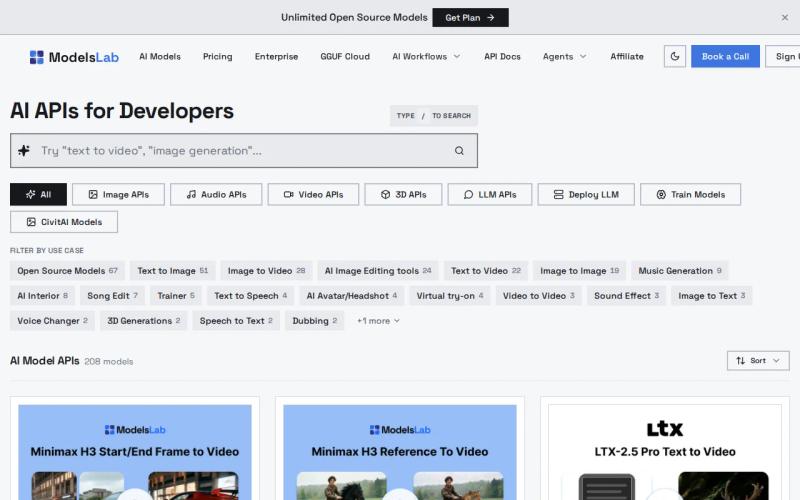Open the Sort dropdown
The width and height of the screenshot is (800, 500).
click(x=758, y=361)
